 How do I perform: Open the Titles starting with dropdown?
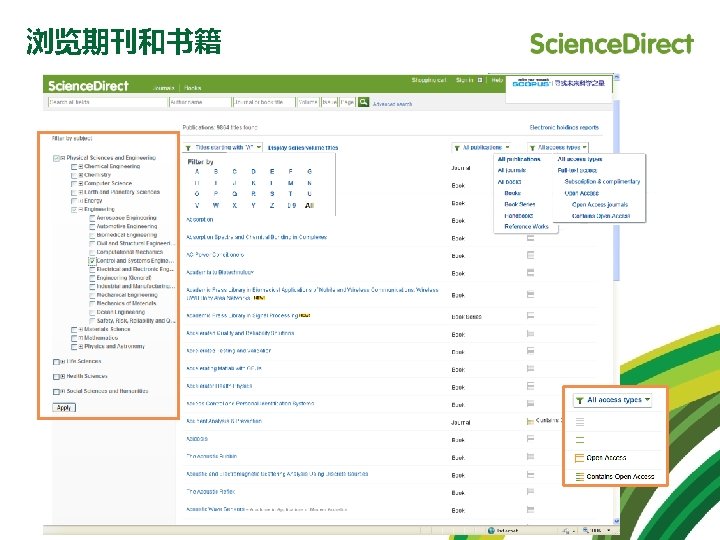[223, 148]
